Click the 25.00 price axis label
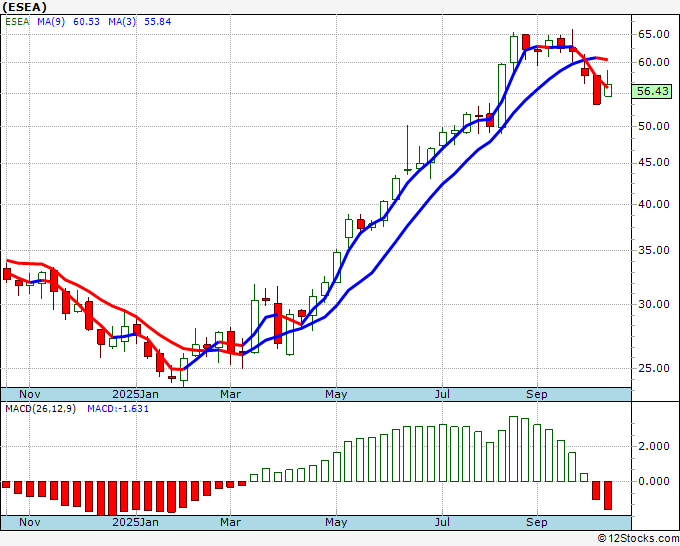 pos(654,368)
